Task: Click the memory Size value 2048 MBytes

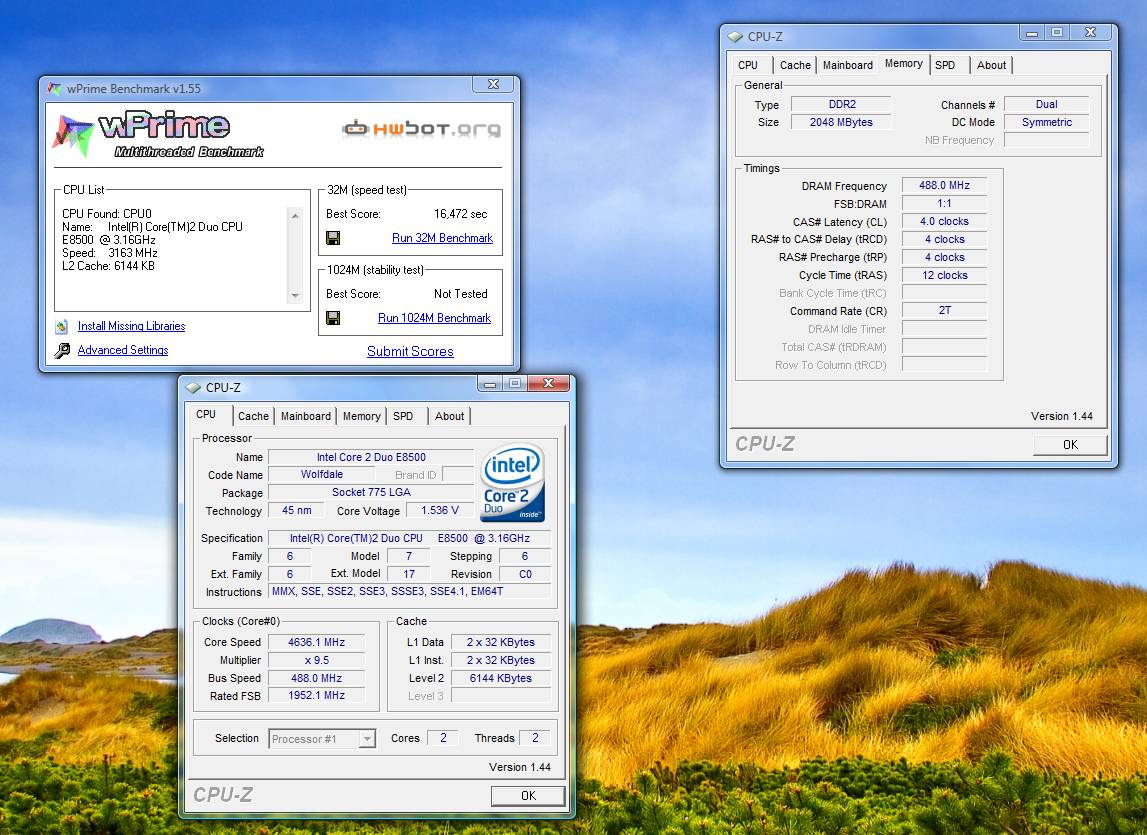Action: [x=841, y=122]
